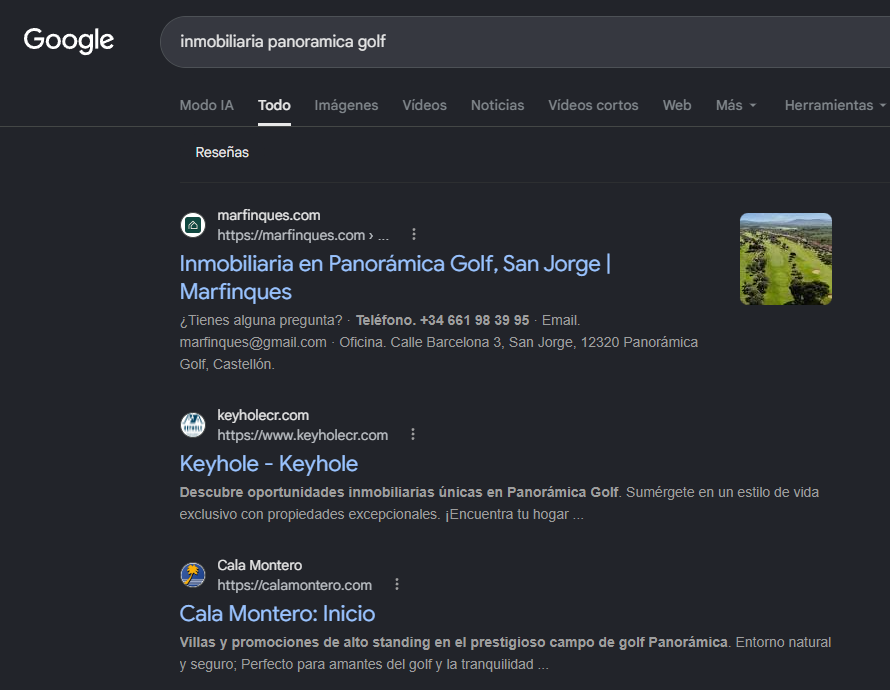
Task: Select the Todo tab
Action: click(x=274, y=106)
